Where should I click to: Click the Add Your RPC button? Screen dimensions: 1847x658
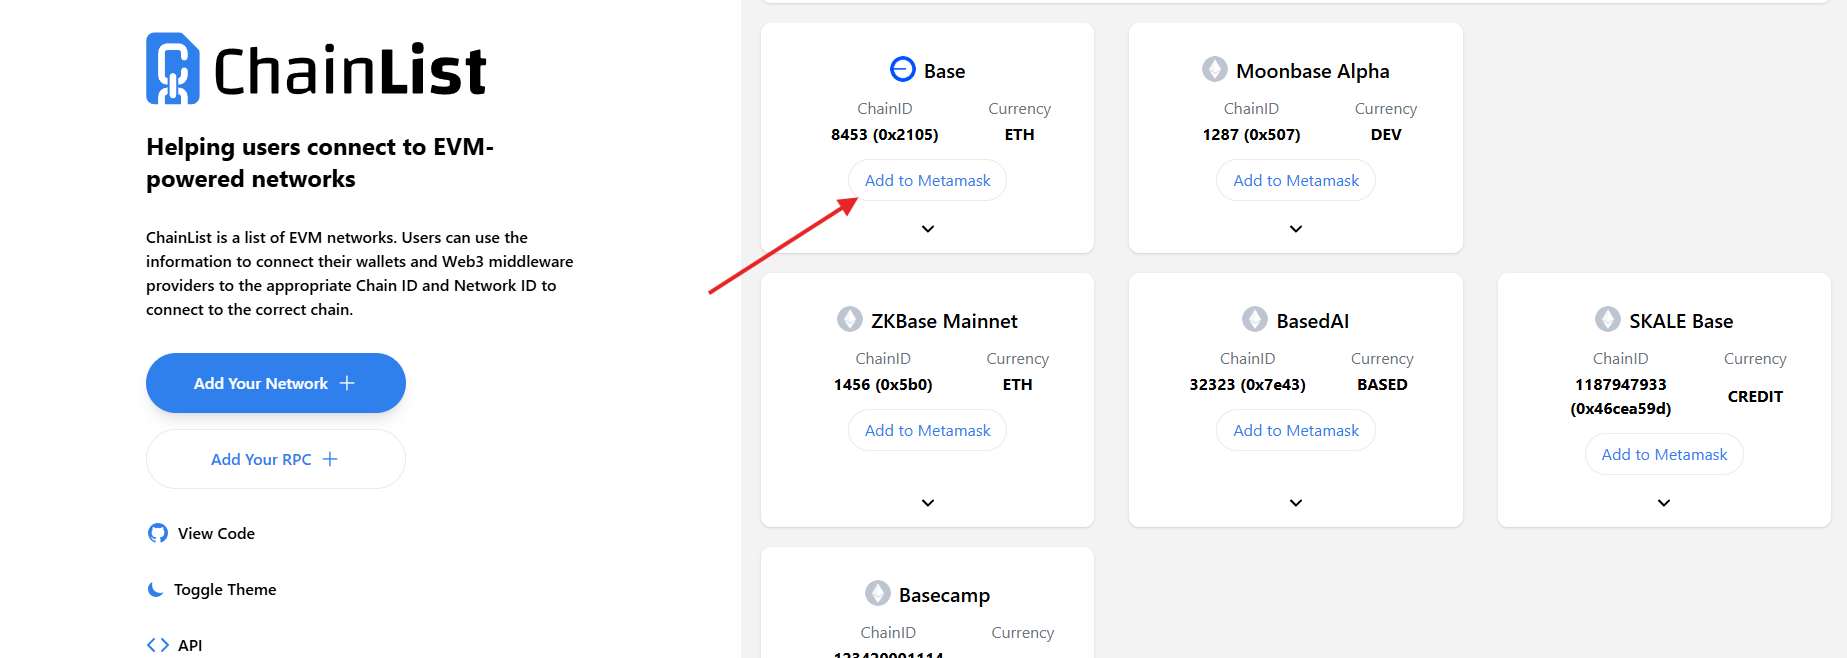coord(275,459)
